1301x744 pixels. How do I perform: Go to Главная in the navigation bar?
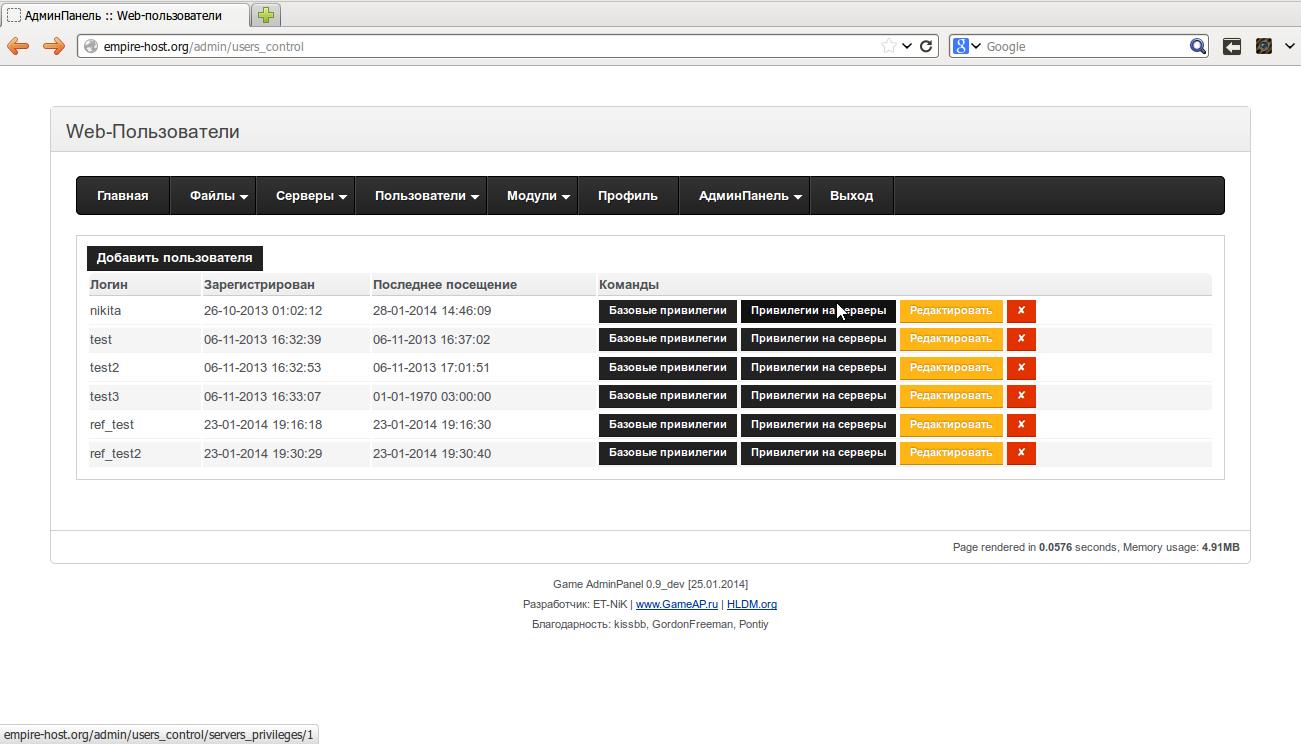[x=123, y=196]
